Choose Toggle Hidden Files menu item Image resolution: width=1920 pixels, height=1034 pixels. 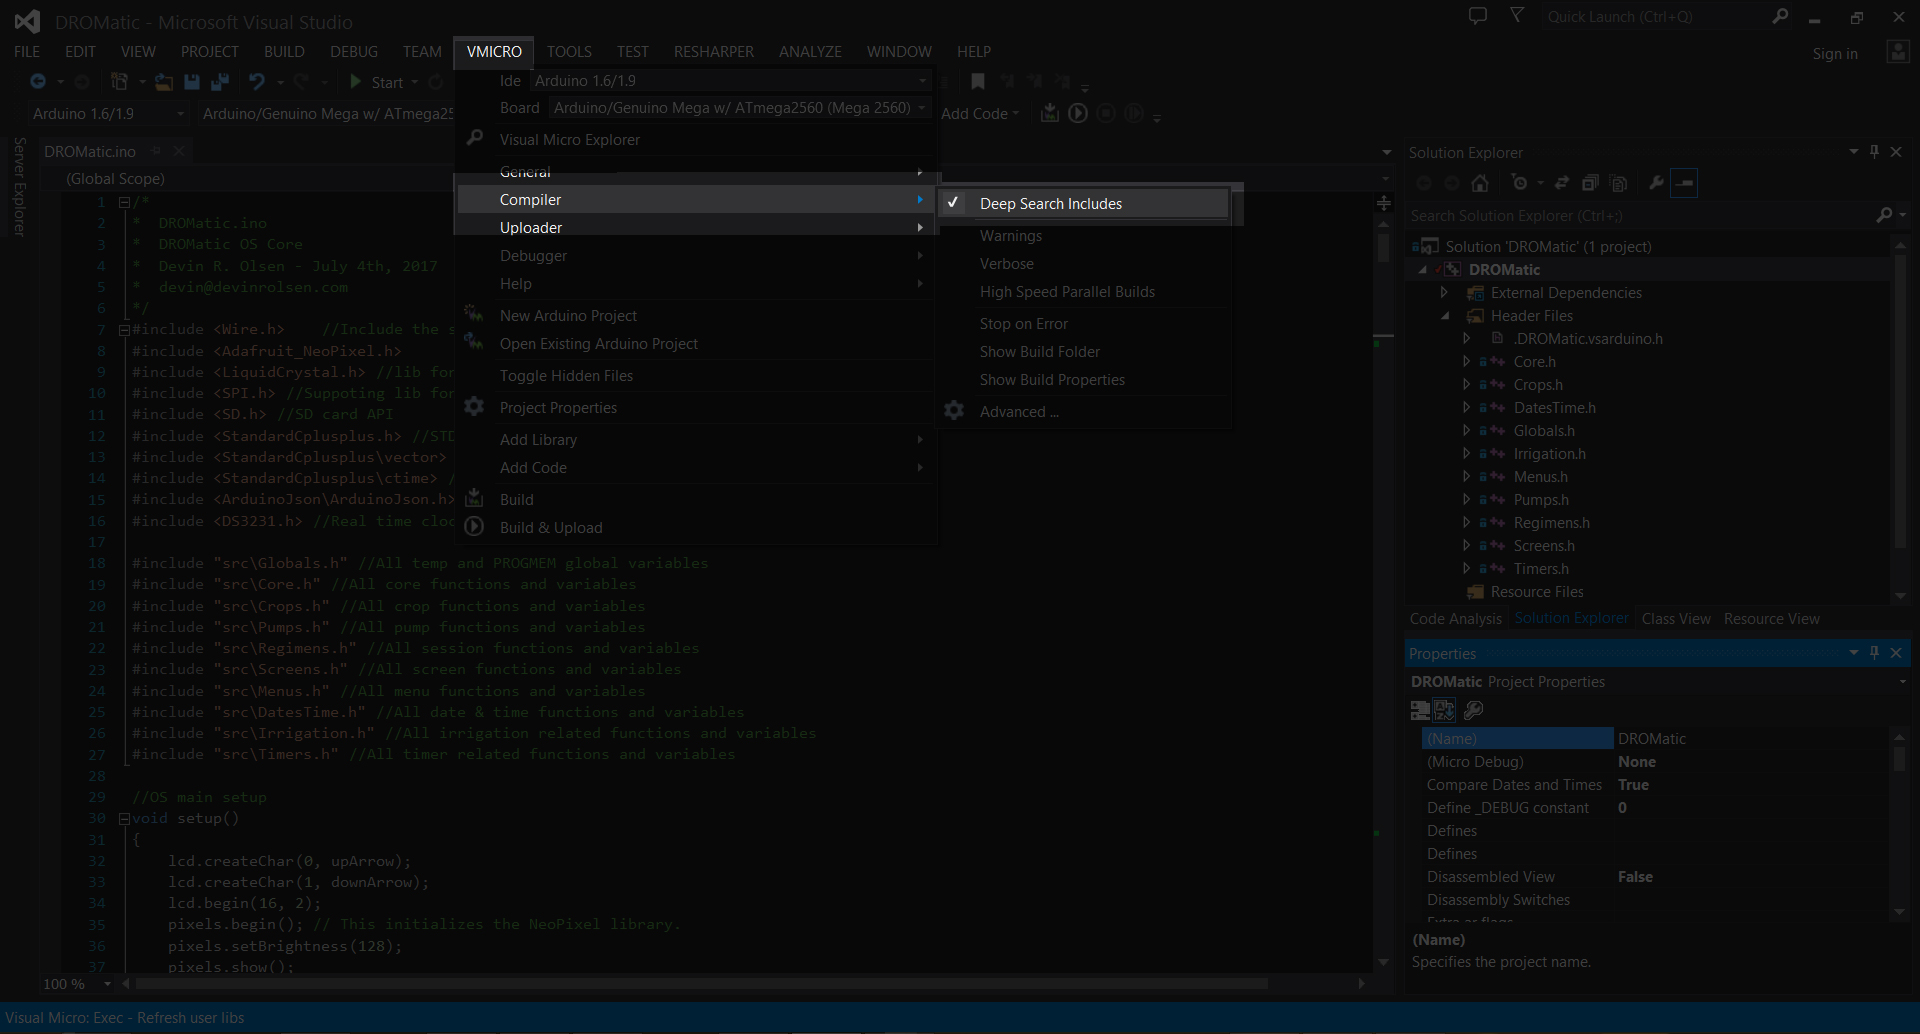pyautogui.click(x=696, y=376)
